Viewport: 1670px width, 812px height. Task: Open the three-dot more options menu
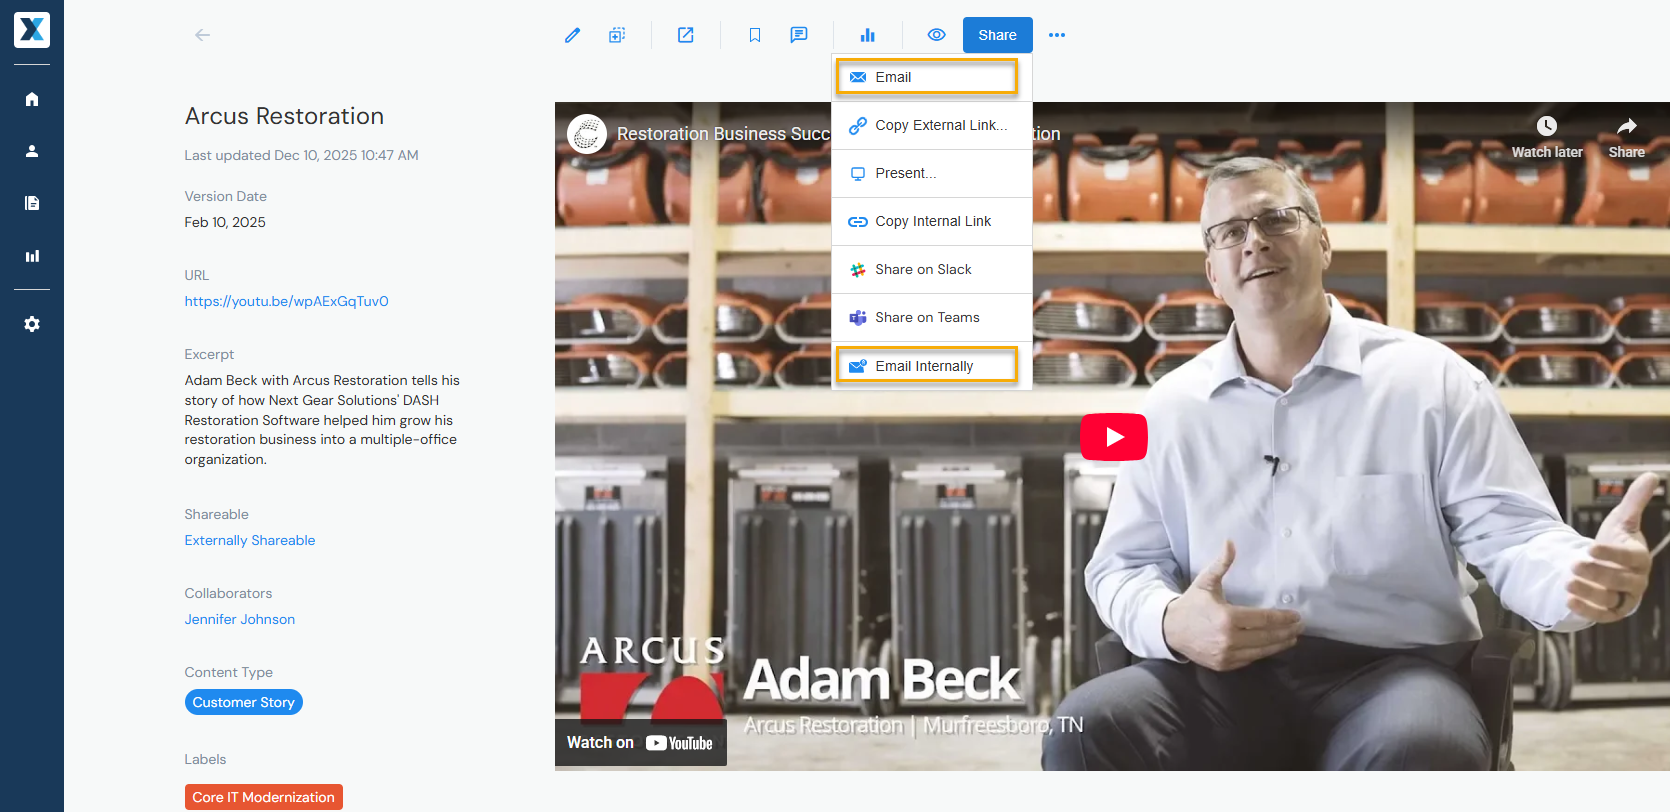pyautogui.click(x=1057, y=35)
